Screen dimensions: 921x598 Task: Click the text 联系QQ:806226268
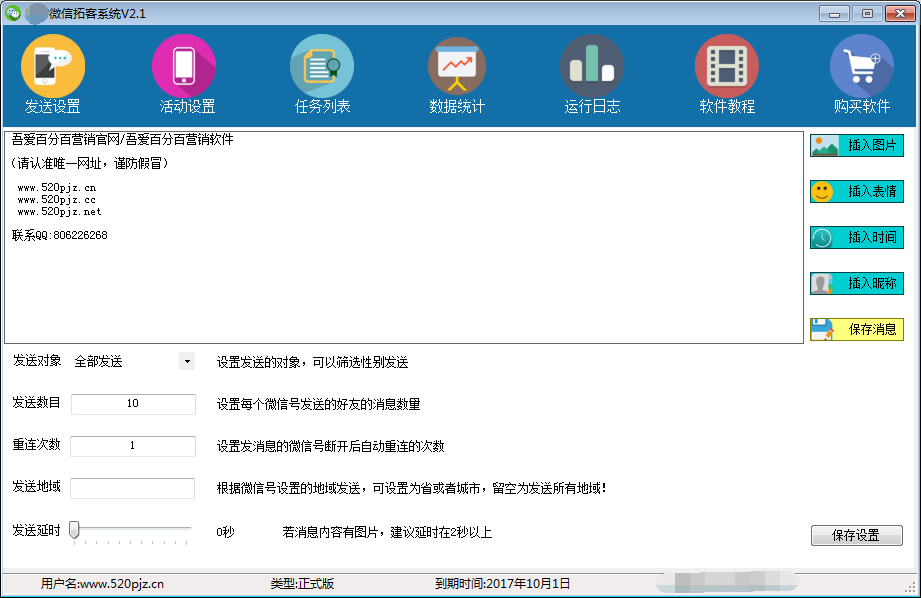coord(59,235)
